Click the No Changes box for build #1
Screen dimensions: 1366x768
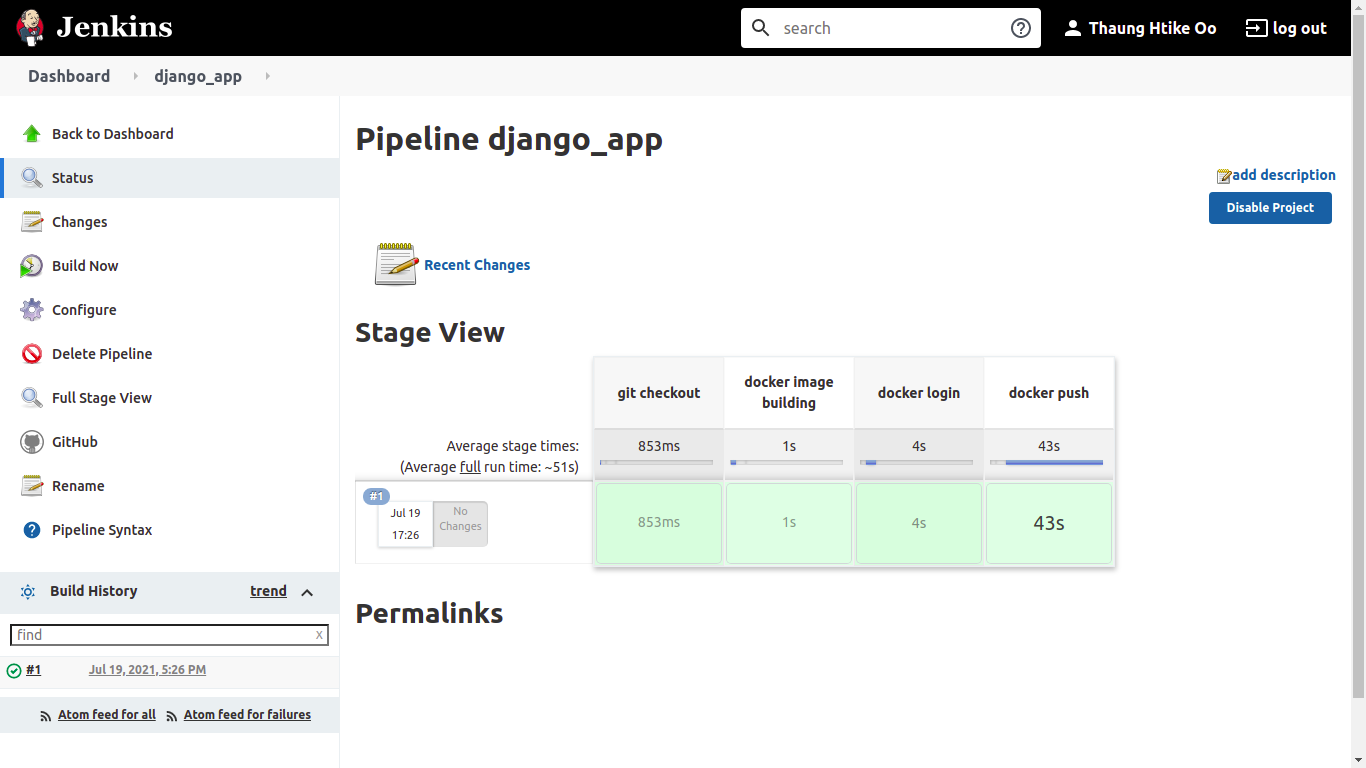click(x=460, y=524)
